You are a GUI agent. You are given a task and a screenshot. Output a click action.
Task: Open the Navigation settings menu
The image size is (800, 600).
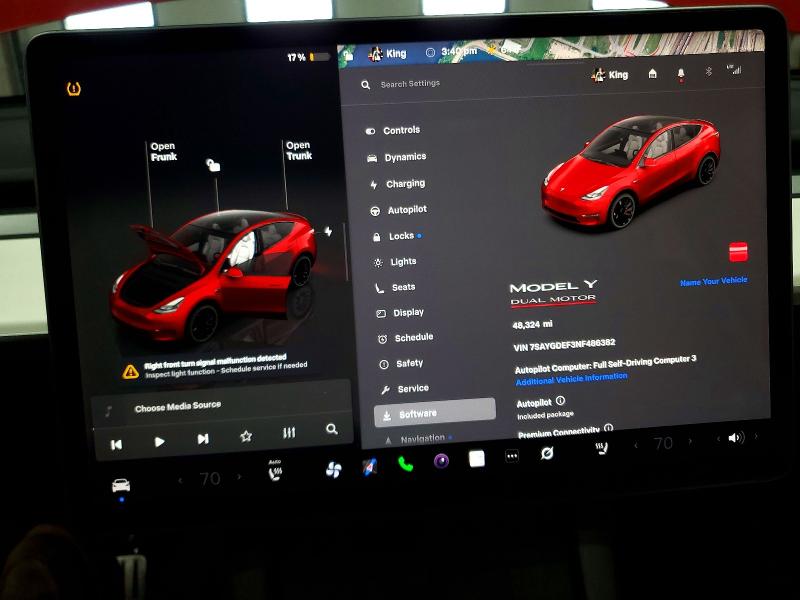pyautogui.click(x=416, y=439)
